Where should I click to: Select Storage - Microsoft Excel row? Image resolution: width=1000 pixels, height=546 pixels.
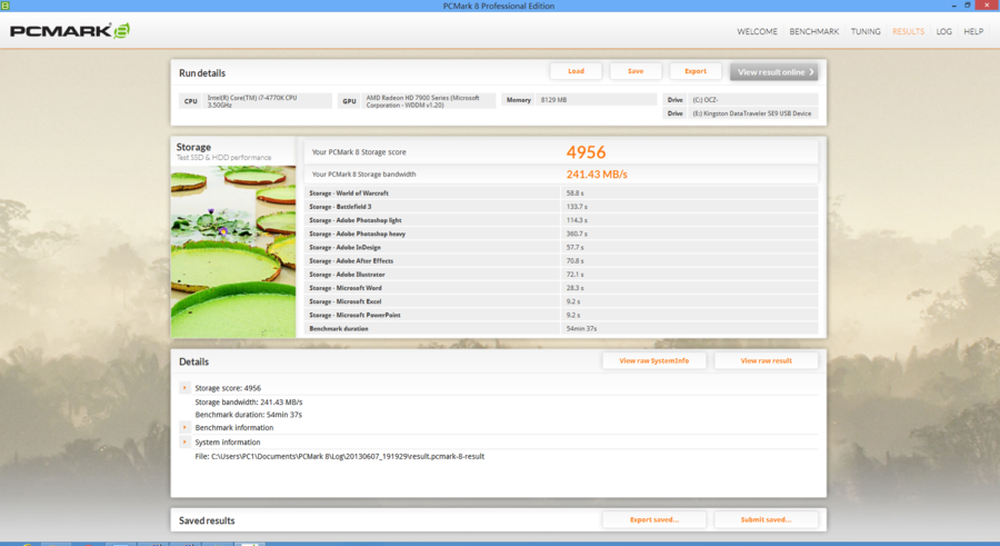tap(561, 301)
